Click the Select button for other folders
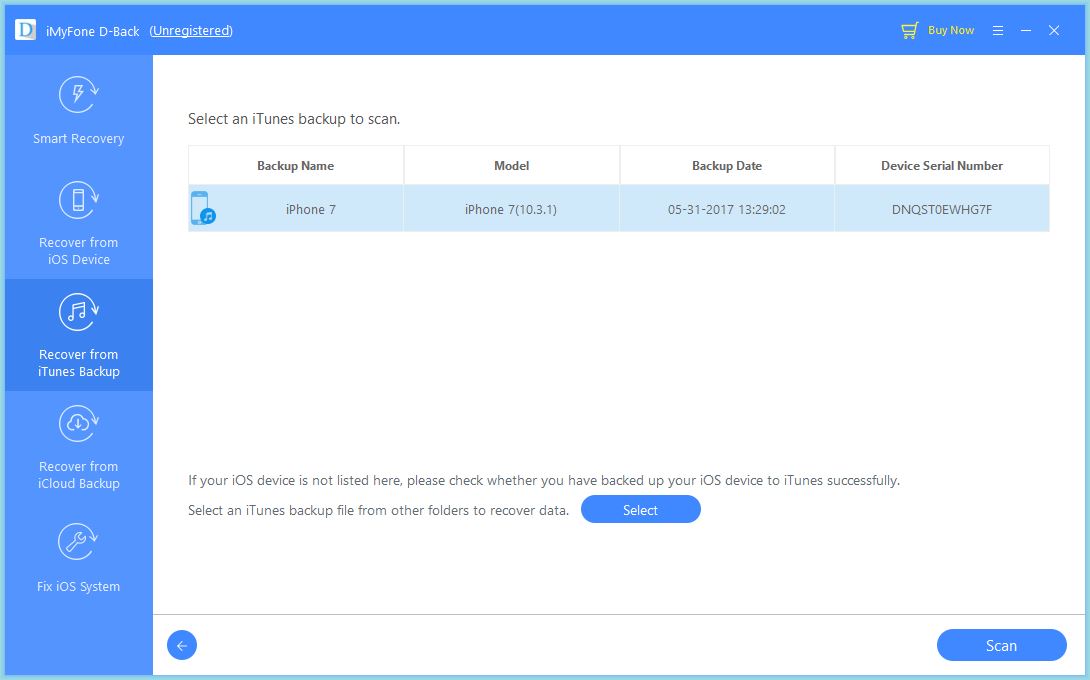Viewport: 1090px width, 680px height. pos(640,509)
